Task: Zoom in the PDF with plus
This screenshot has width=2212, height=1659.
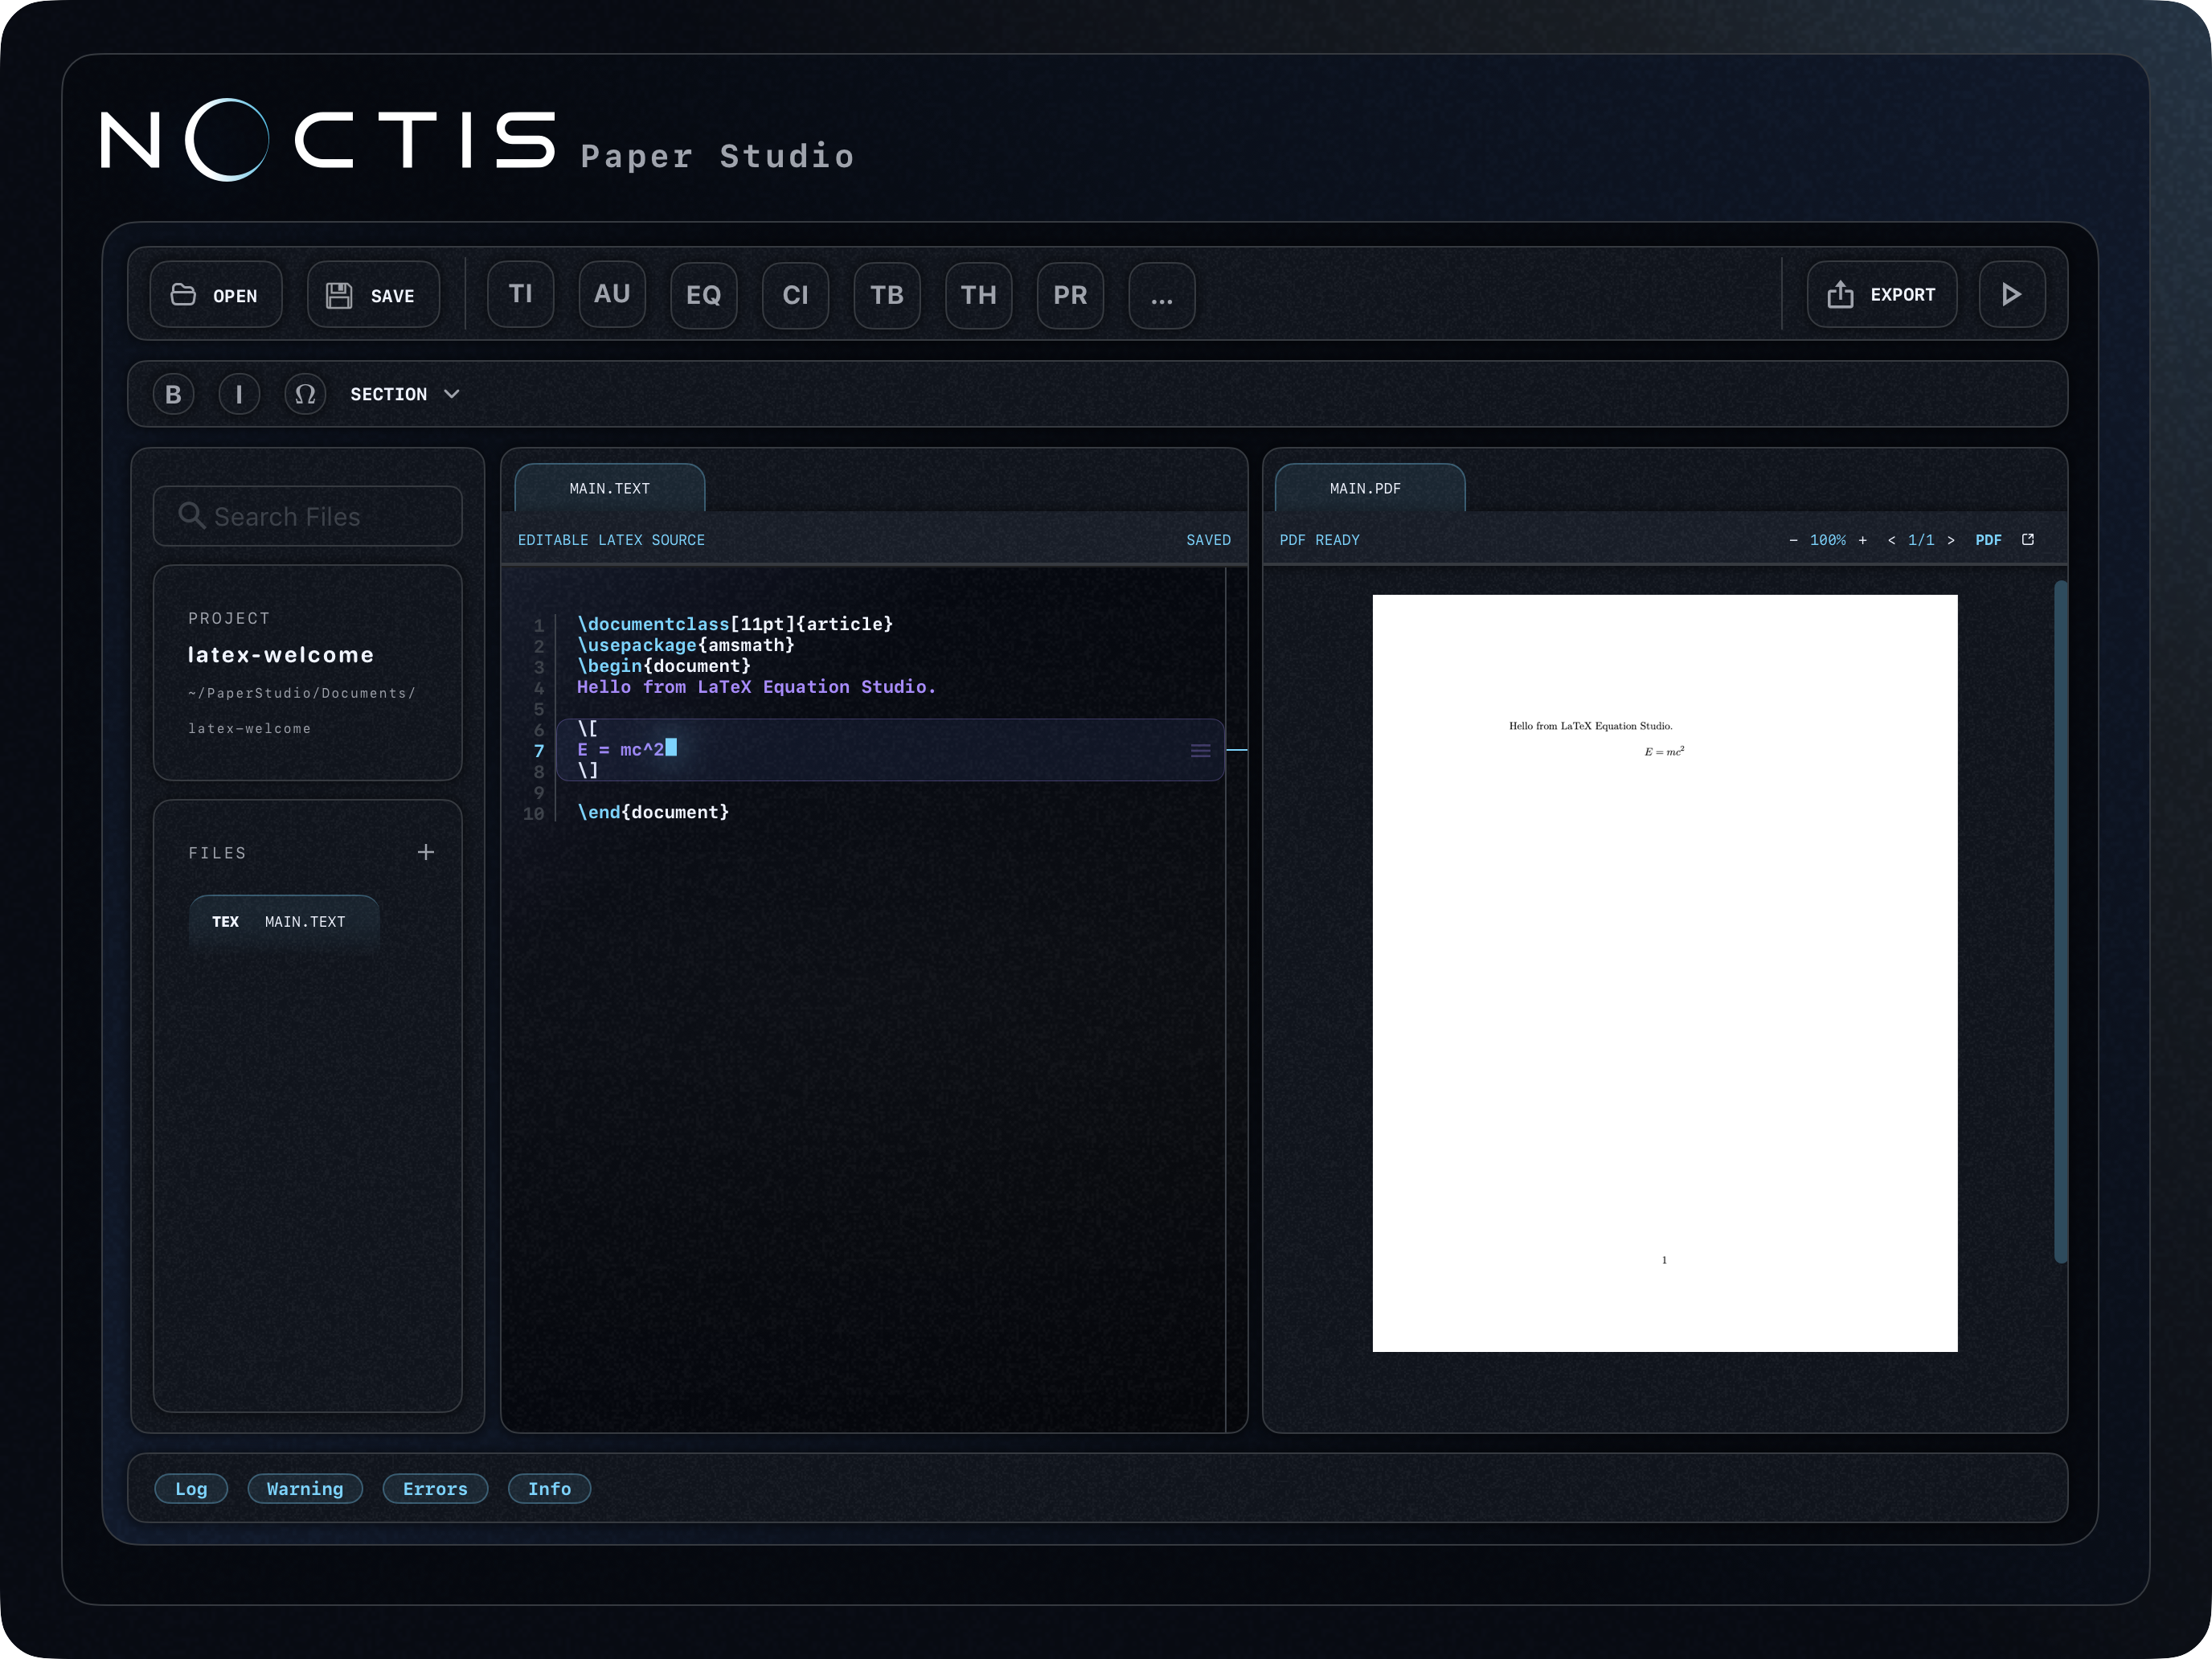Action: (x=1862, y=540)
